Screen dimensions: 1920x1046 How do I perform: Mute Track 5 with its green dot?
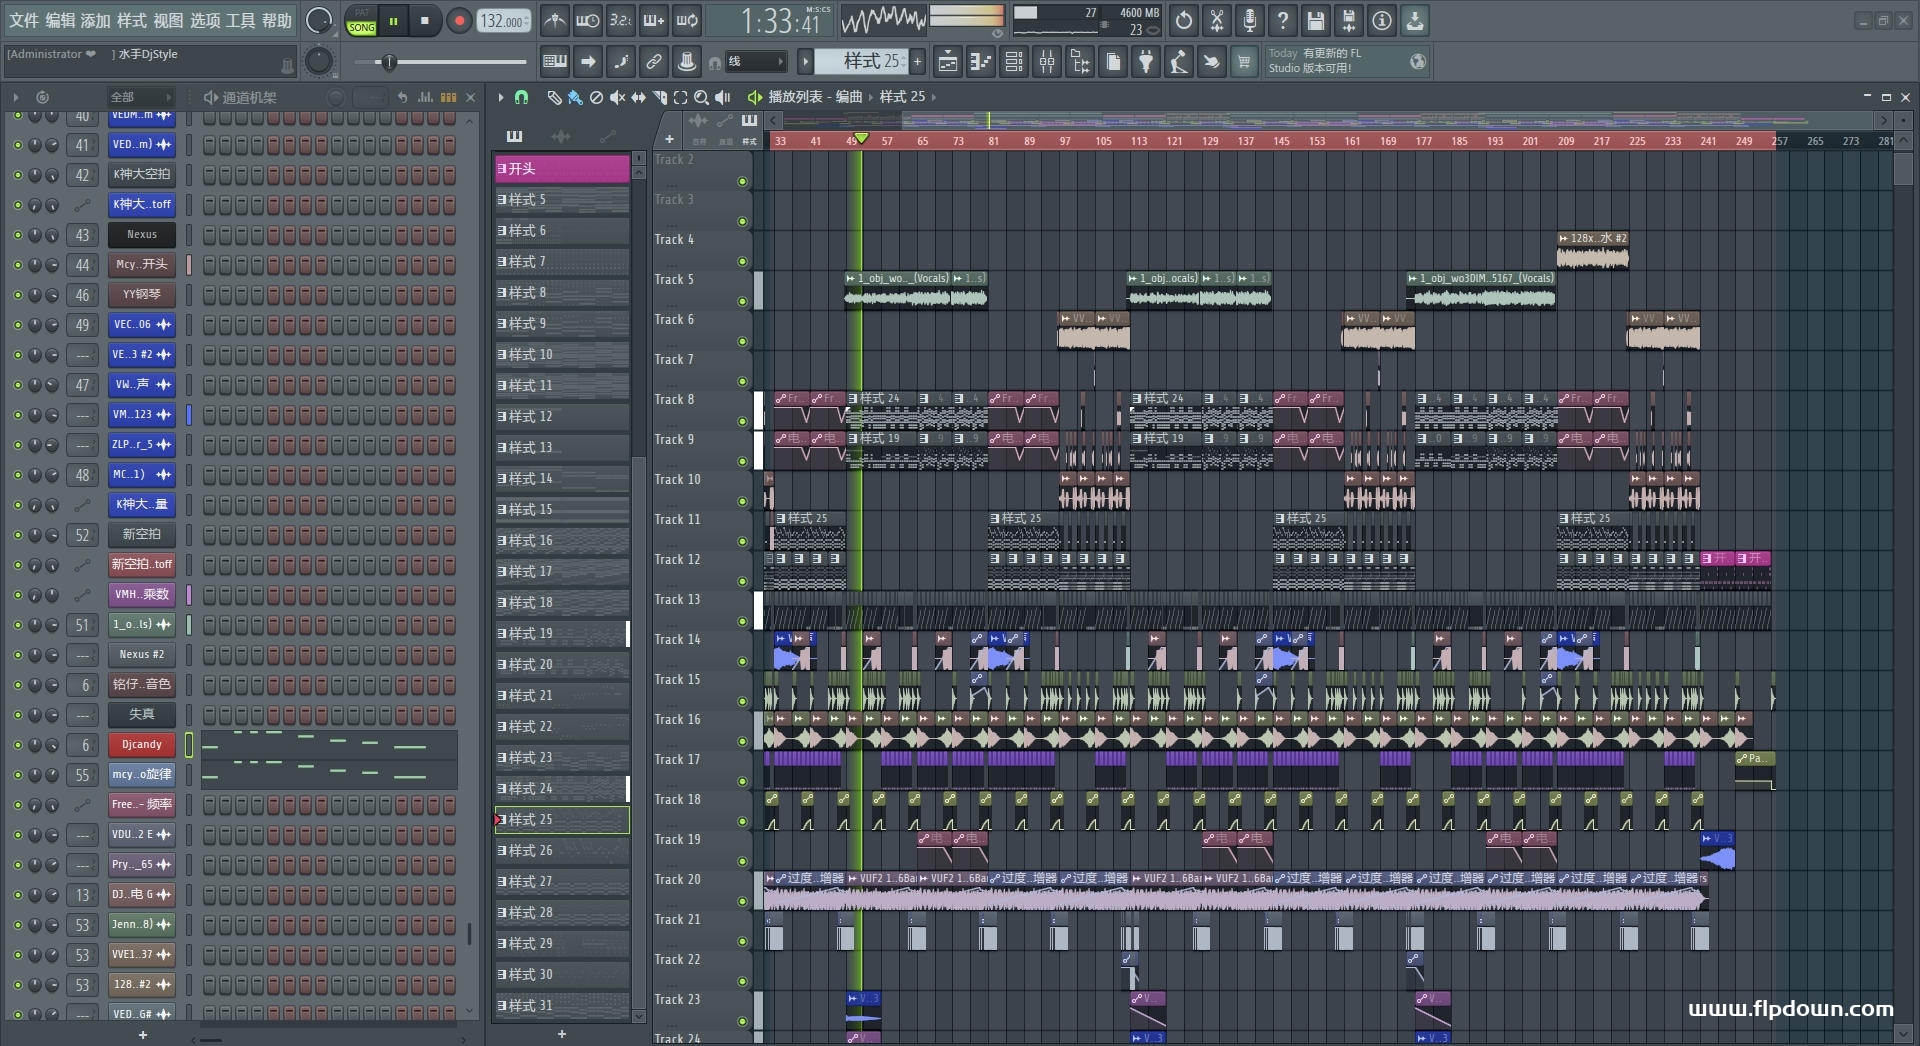tap(742, 301)
